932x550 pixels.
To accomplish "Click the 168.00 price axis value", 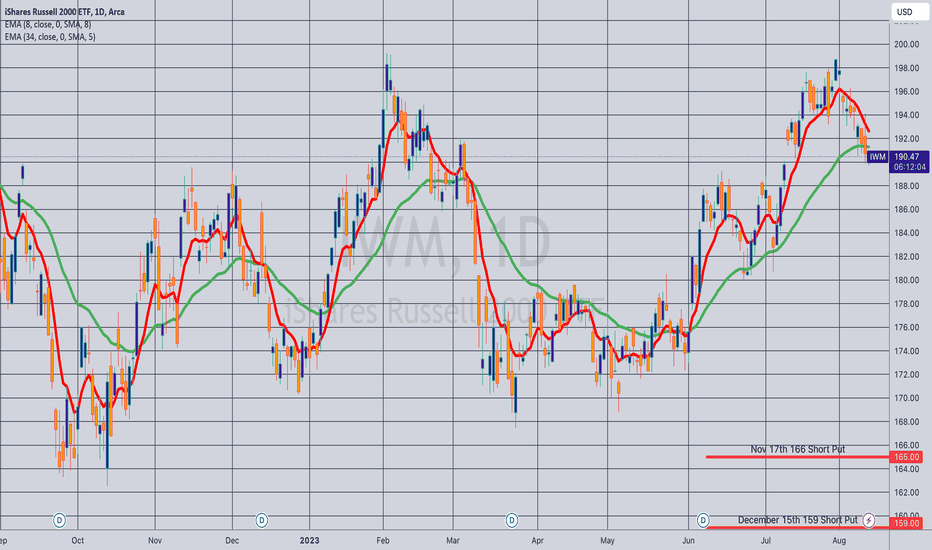I will click(x=906, y=422).
